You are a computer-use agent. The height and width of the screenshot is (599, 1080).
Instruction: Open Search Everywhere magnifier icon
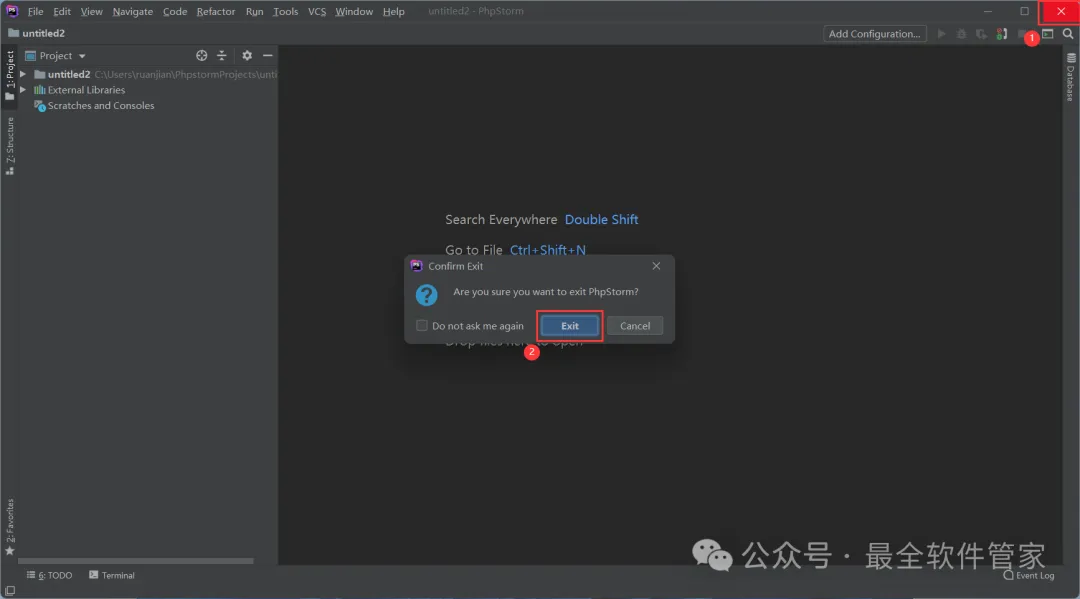coord(1068,33)
